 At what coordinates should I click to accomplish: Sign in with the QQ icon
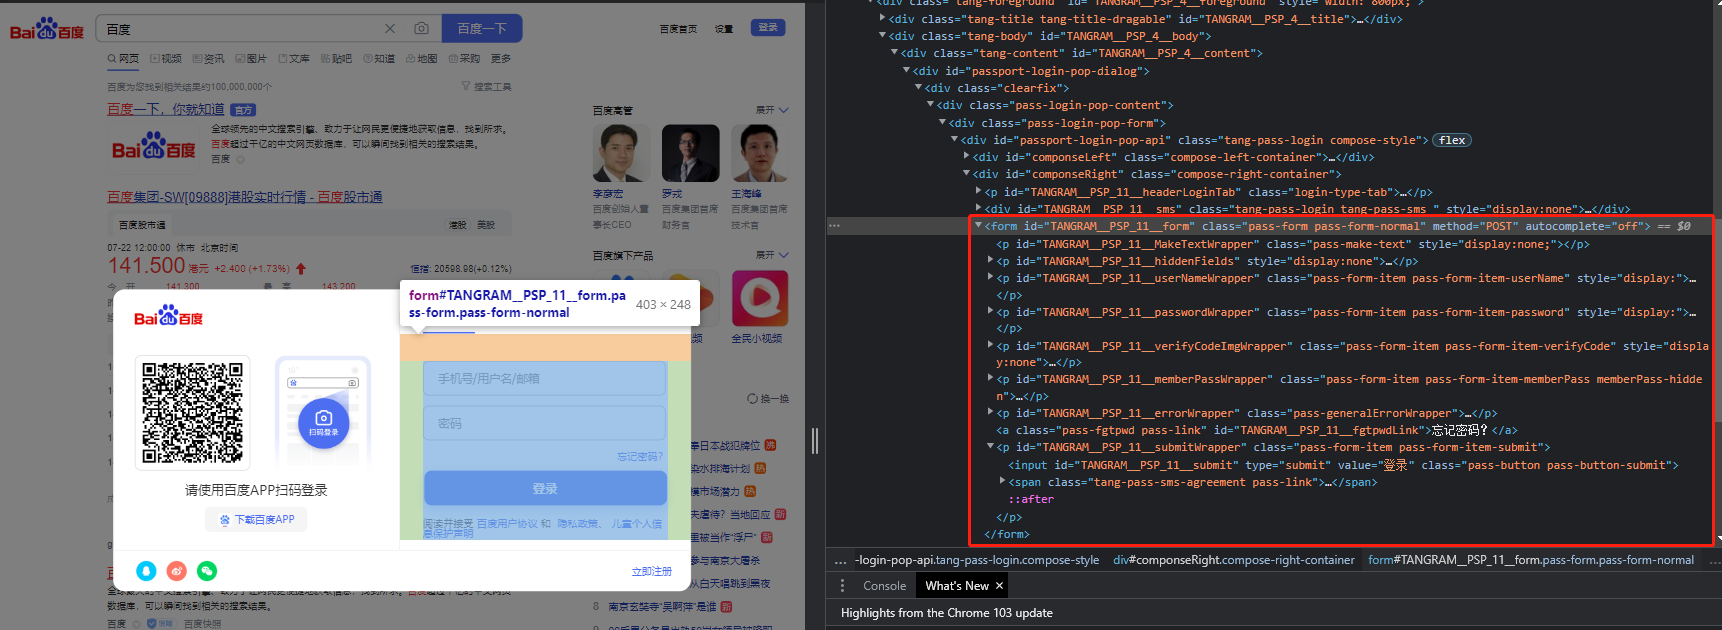[146, 571]
